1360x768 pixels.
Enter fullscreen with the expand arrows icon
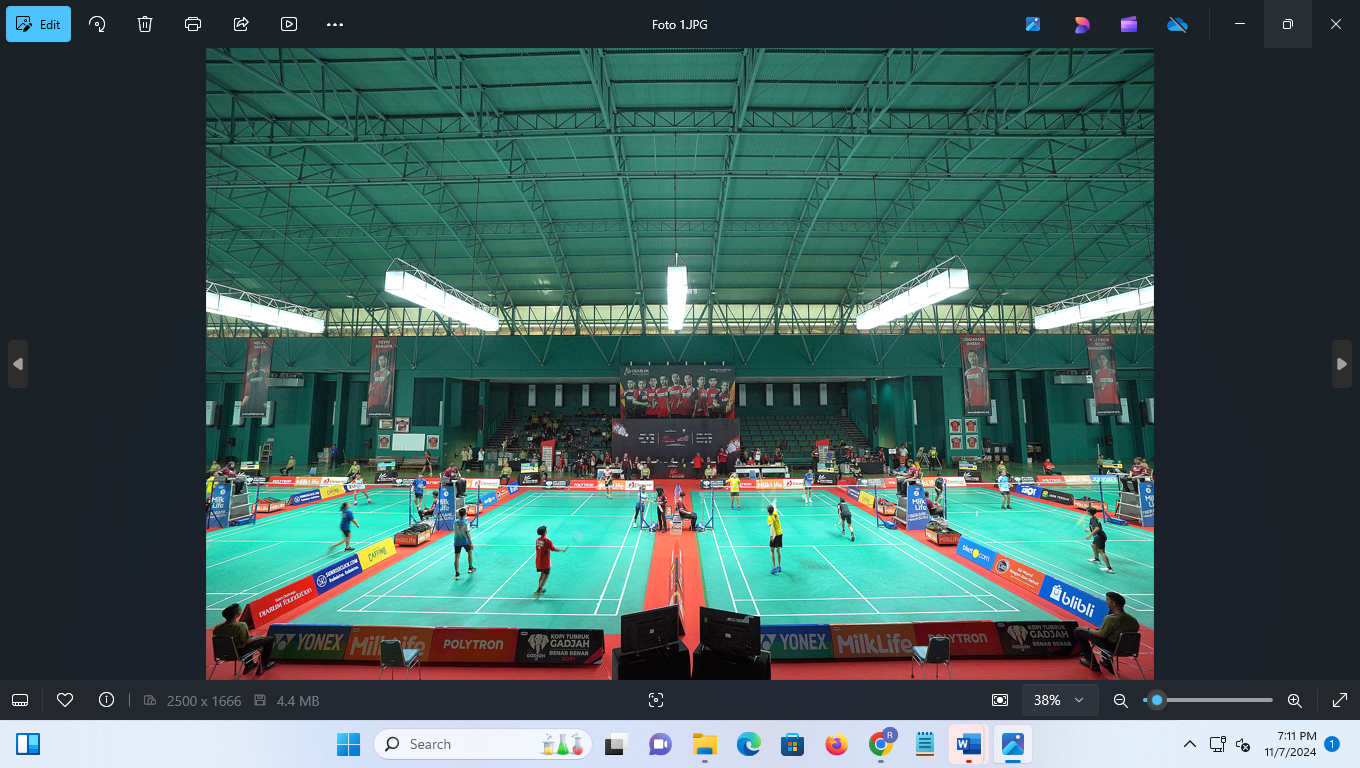click(x=1340, y=700)
